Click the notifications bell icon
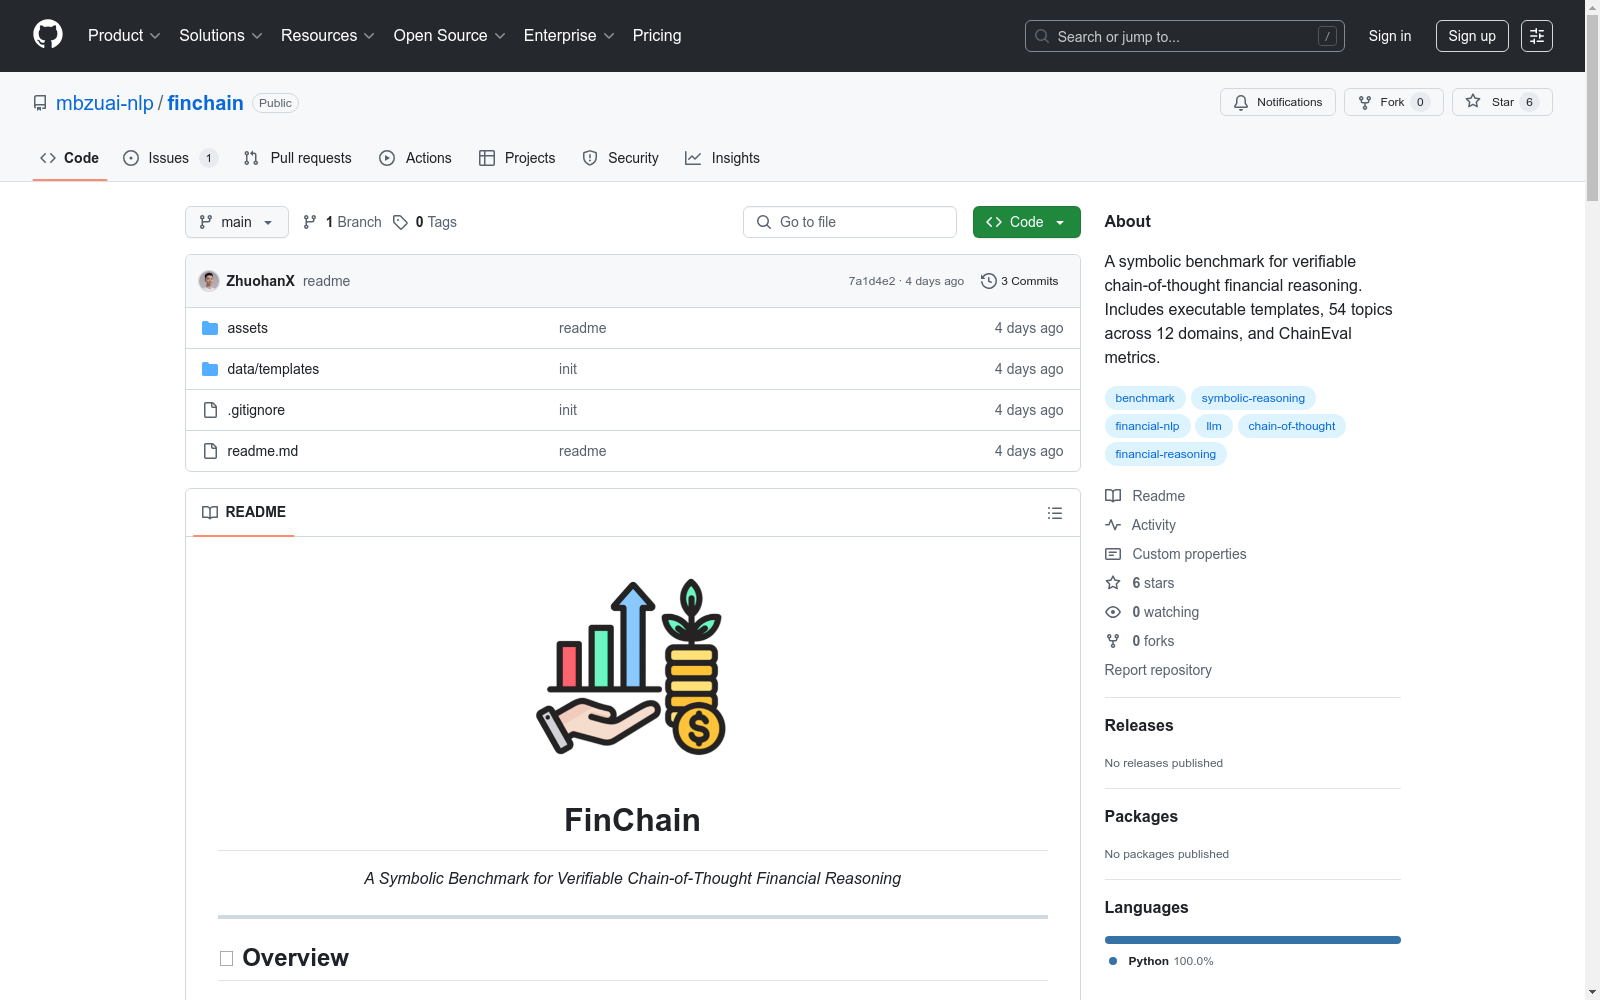This screenshot has width=1600, height=1000. click(x=1241, y=102)
